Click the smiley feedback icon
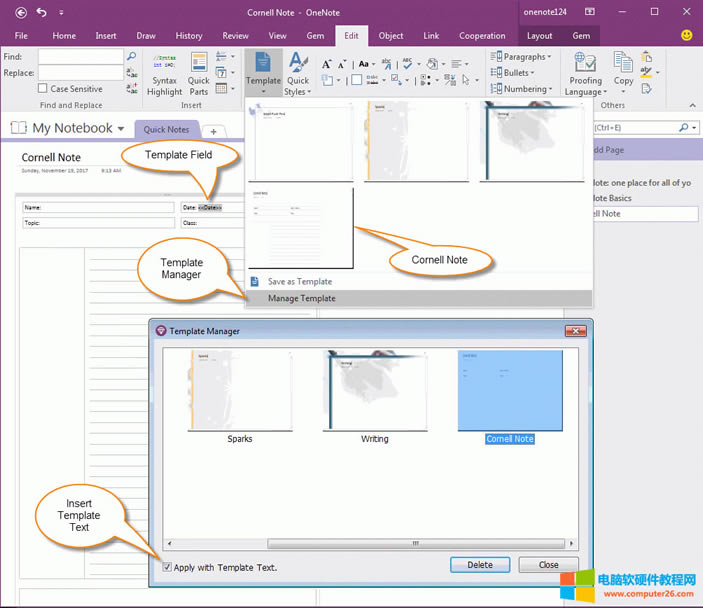703x608 pixels. point(687,35)
